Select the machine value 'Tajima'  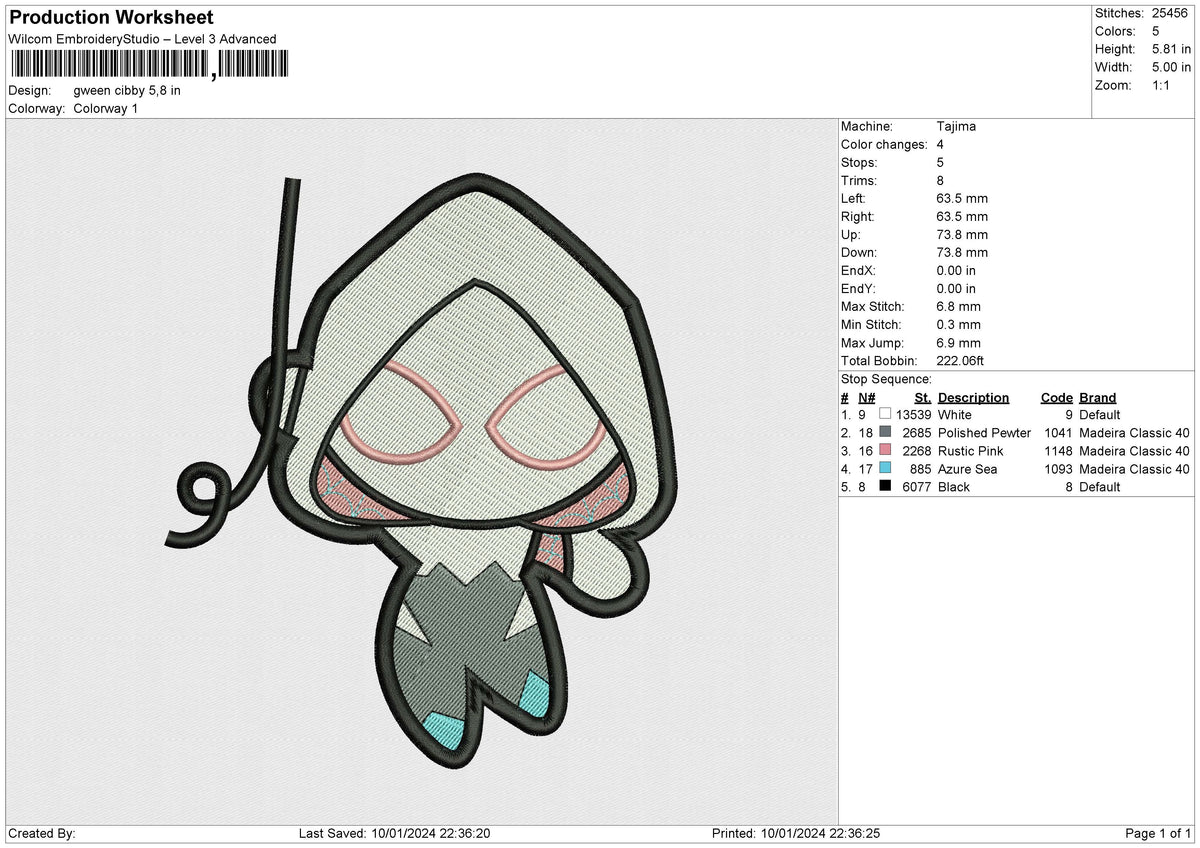(957, 127)
